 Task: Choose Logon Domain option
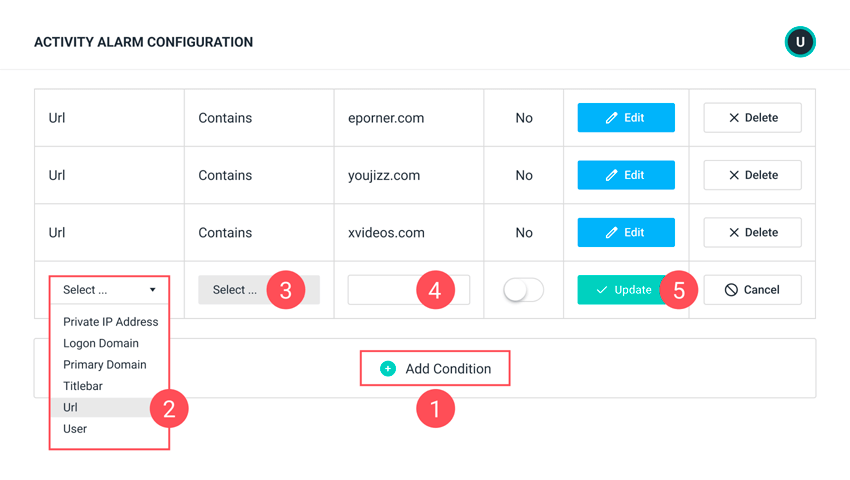101,343
